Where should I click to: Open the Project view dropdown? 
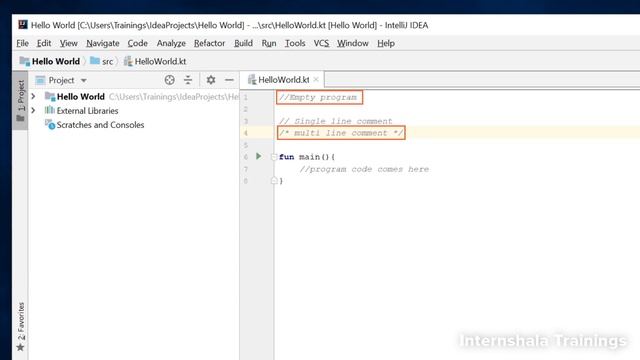84,80
